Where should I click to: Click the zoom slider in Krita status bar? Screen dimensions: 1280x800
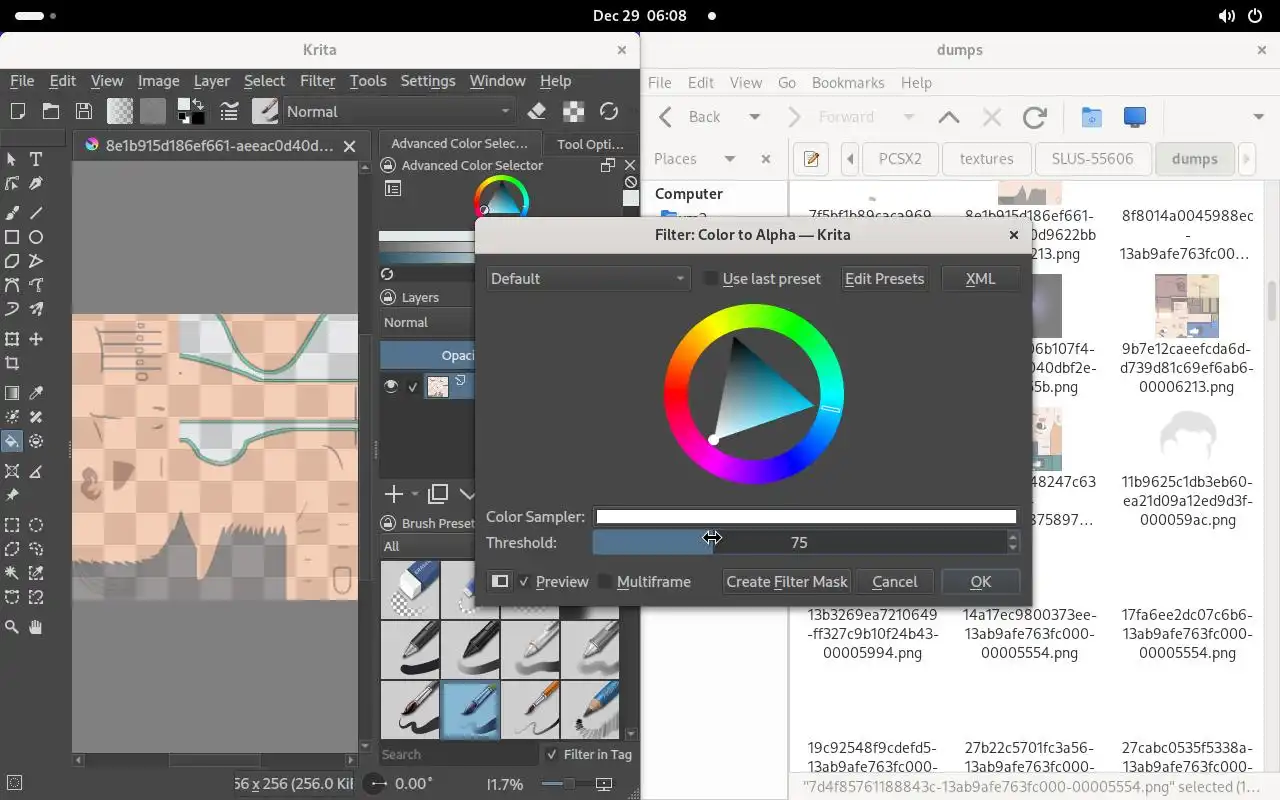tap(567, 784)
